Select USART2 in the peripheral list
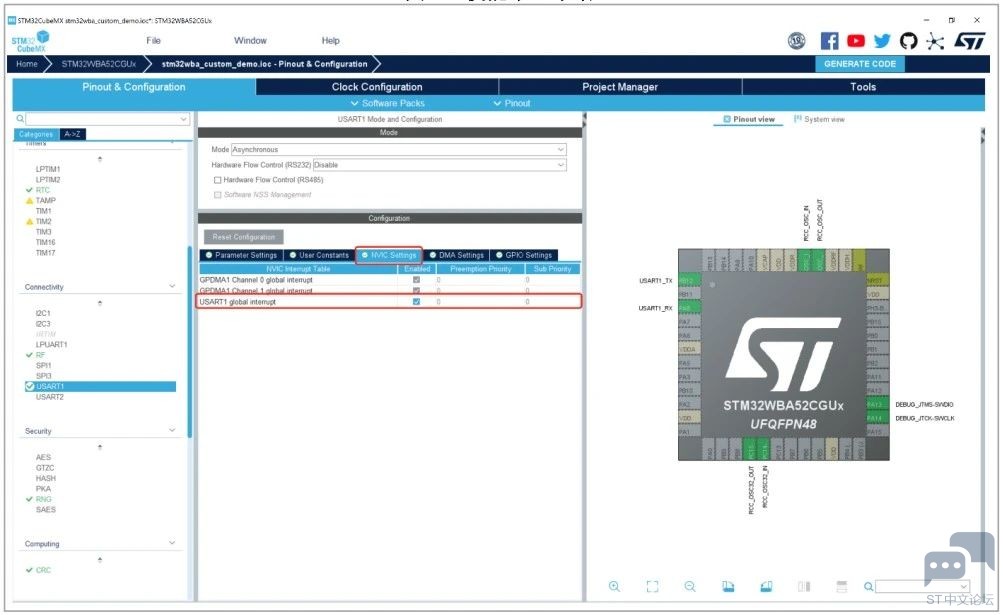This screenshot has width=1003, height=615. (49, 397)
